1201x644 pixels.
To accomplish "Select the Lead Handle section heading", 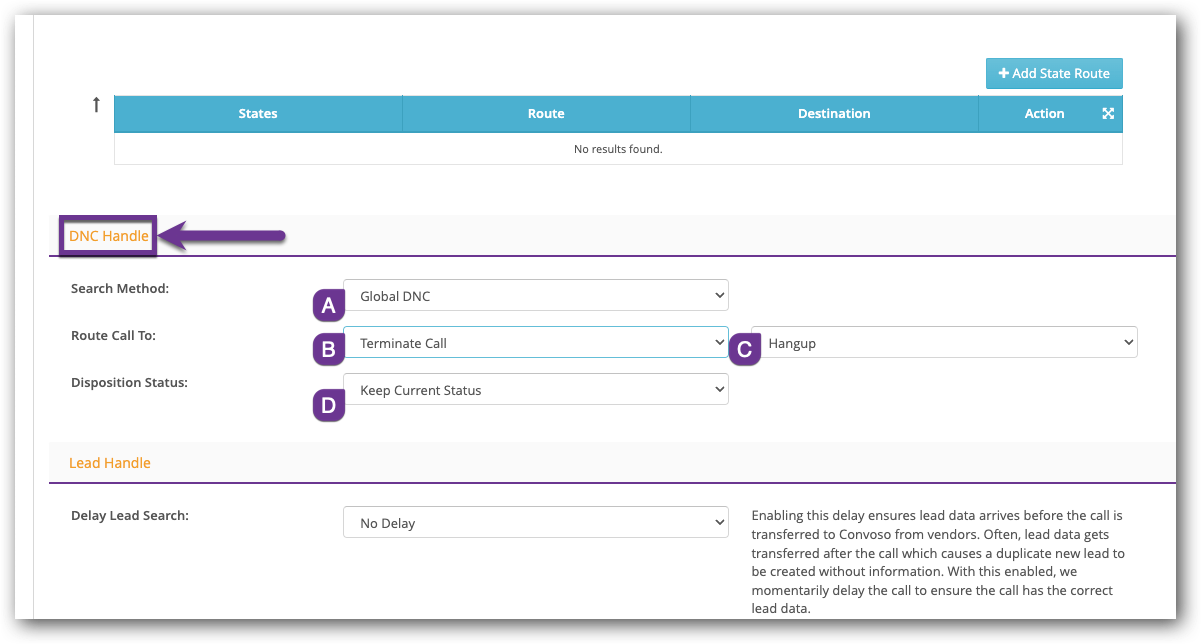I will coord(110,463).
